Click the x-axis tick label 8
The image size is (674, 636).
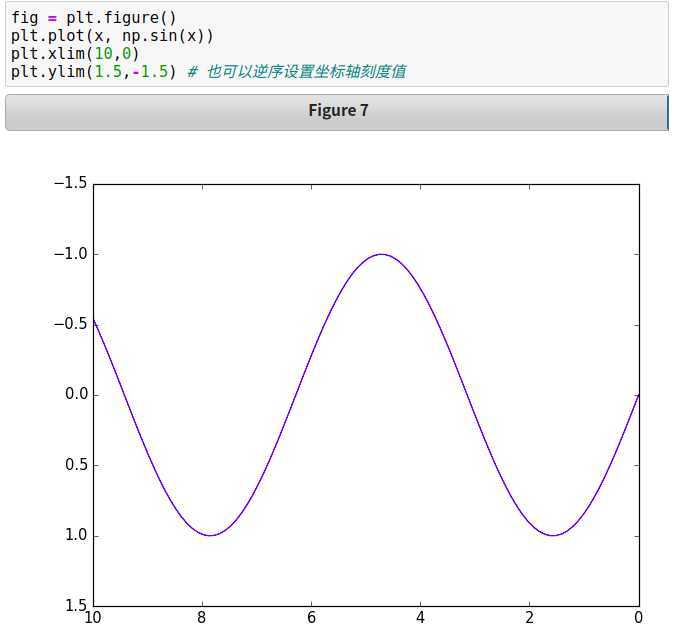click(x=202, y=618)
